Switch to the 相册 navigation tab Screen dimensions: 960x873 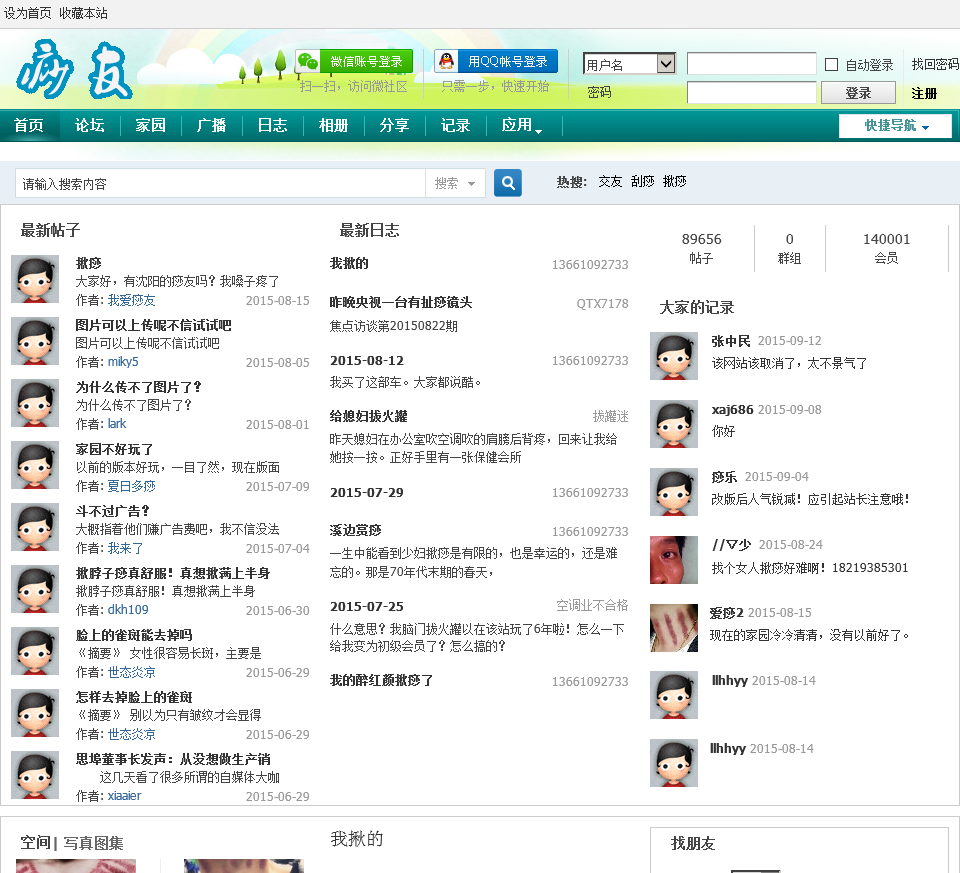coord(333,126)
